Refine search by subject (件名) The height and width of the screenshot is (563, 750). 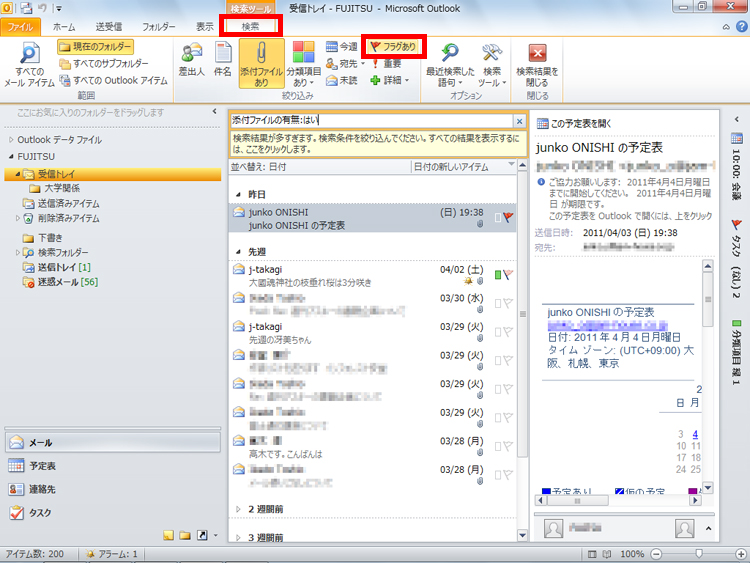tap(222, 59)
